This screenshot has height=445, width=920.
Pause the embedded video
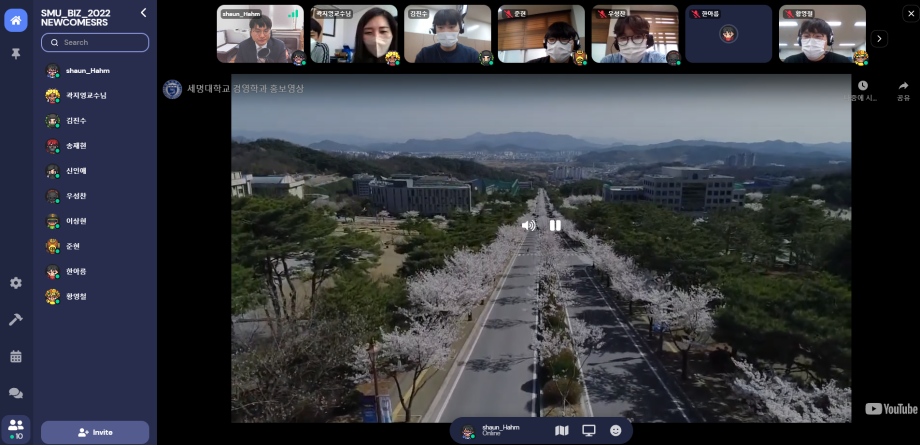click(555, 225)
